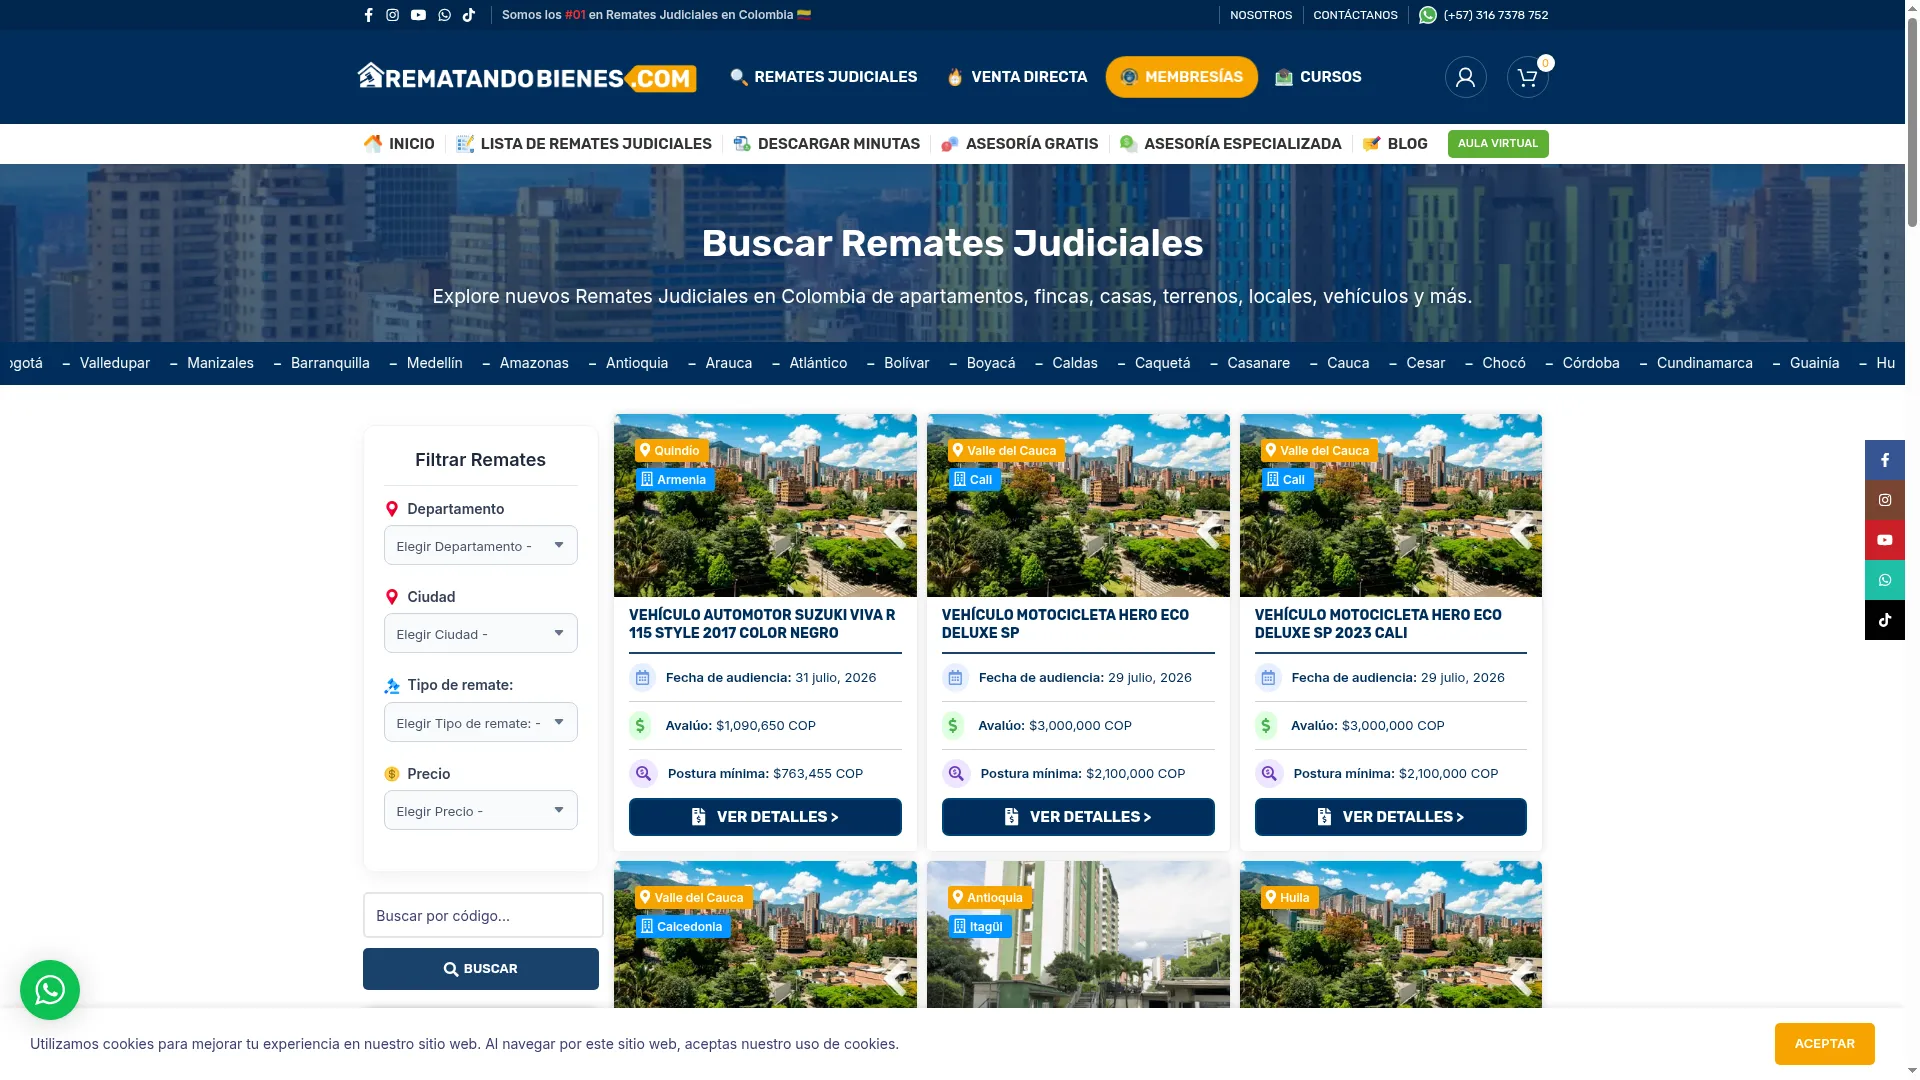This screenshot has width=1920, height=1080.
Task: Click the MEMBRESÍAS button
Action: pyautogui.click(x=1181, y=77)
